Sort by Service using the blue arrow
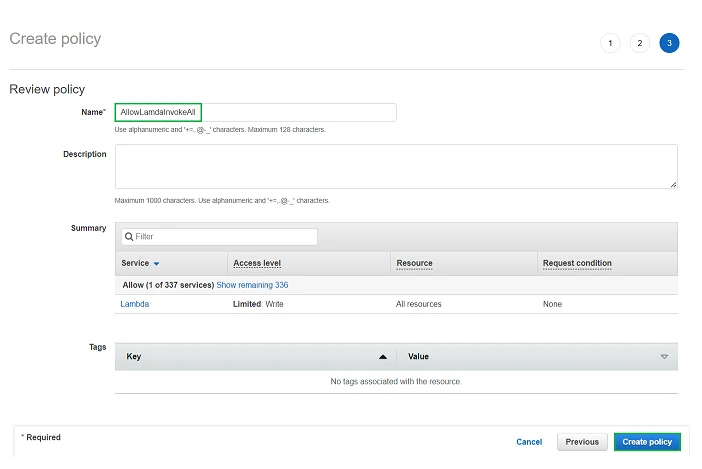Screen dimensions: 702x469 click(157, 264)
